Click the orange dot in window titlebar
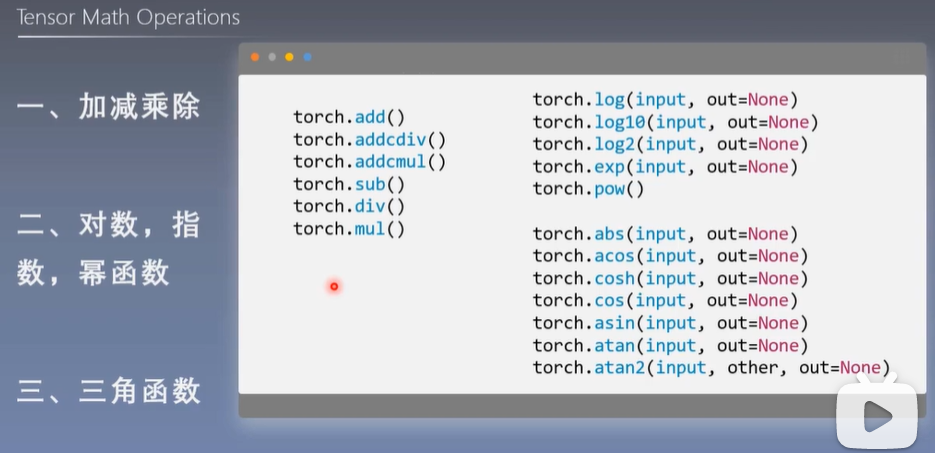935x453 pixels. [x=255, y=57]
